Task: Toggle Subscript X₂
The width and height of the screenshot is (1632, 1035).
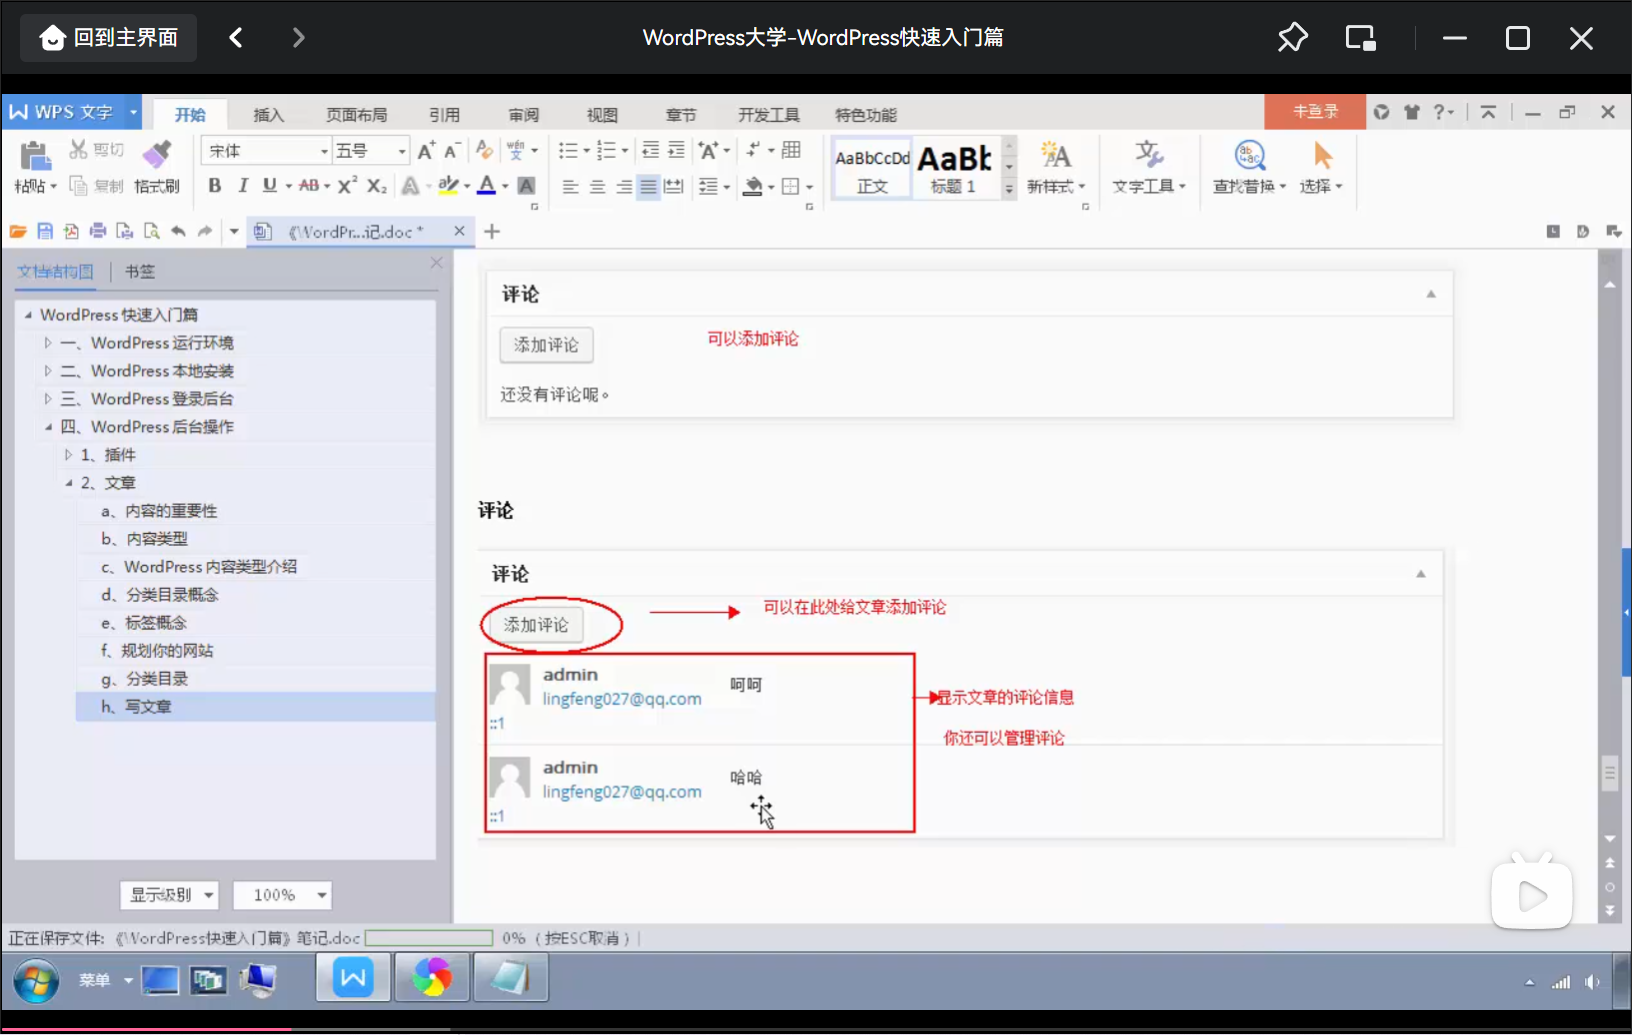Action: coord(376,185)
